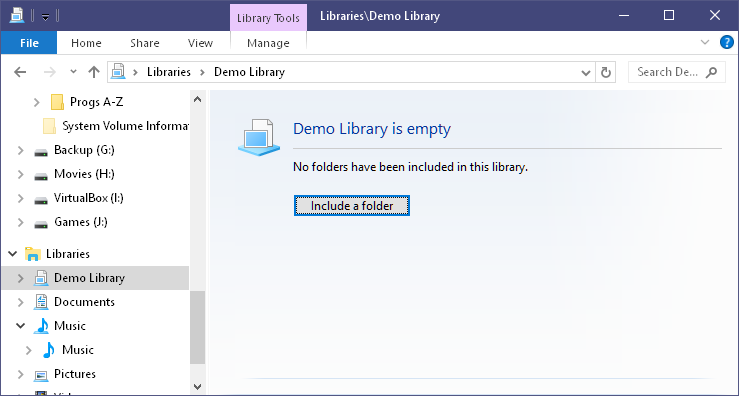This screenshot has height=396, width=739.
Task: Click the library icon in title bar
Action: pyautogui.click(x=17, y=16)
